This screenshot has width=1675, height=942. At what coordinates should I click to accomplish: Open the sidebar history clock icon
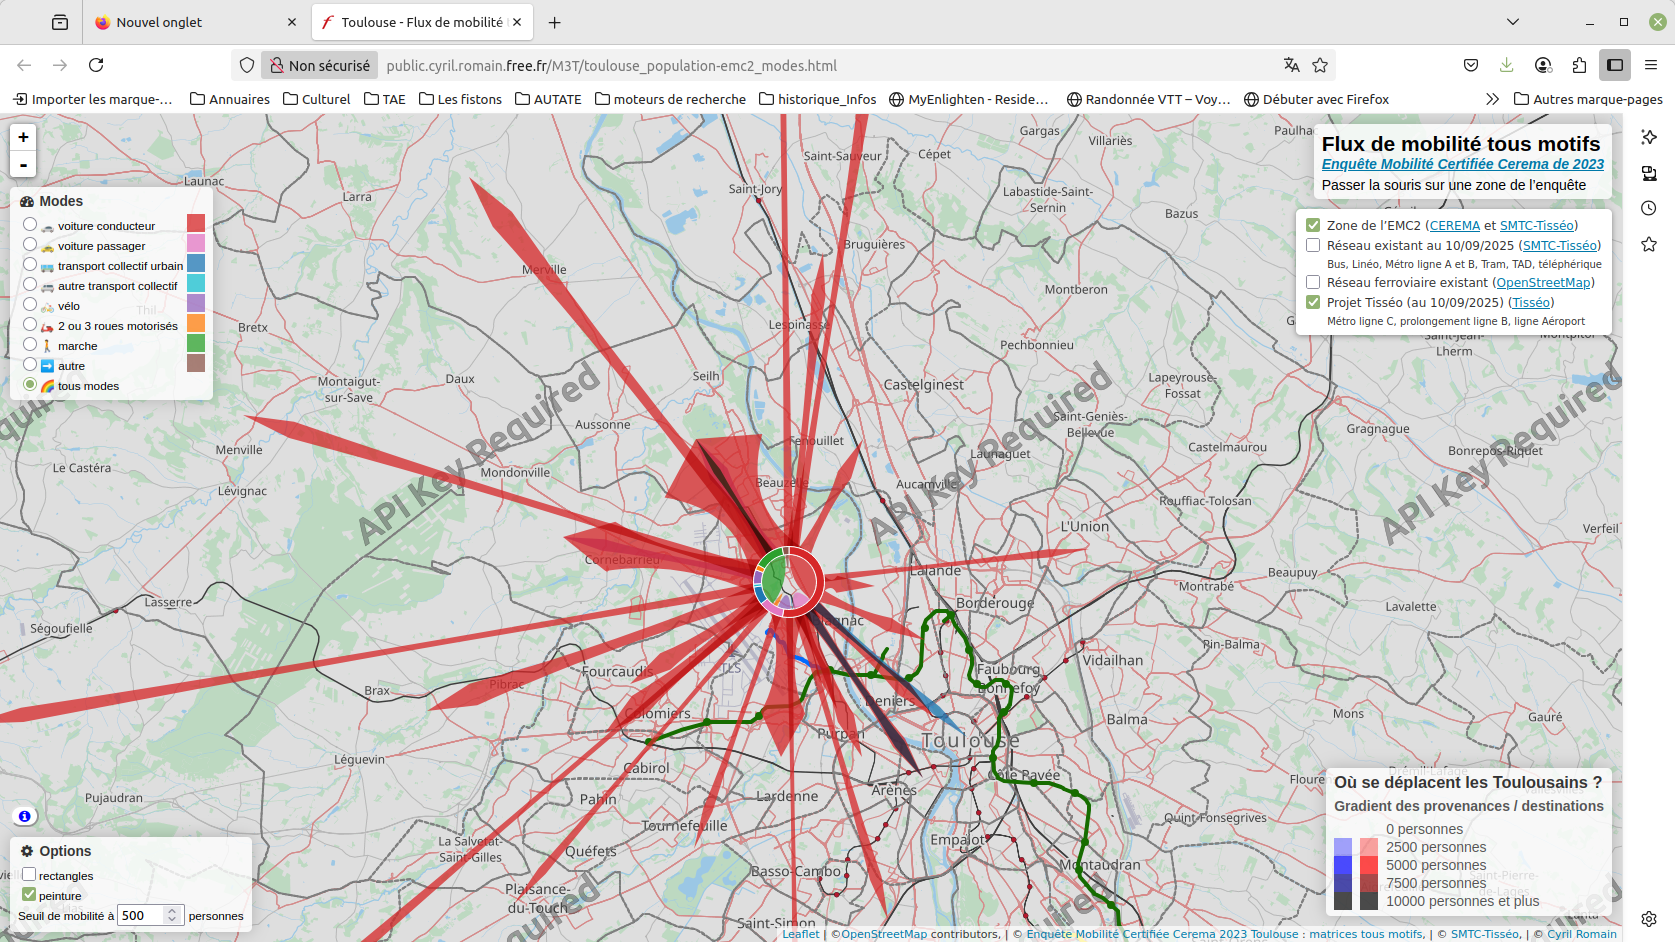(1649, 208)
